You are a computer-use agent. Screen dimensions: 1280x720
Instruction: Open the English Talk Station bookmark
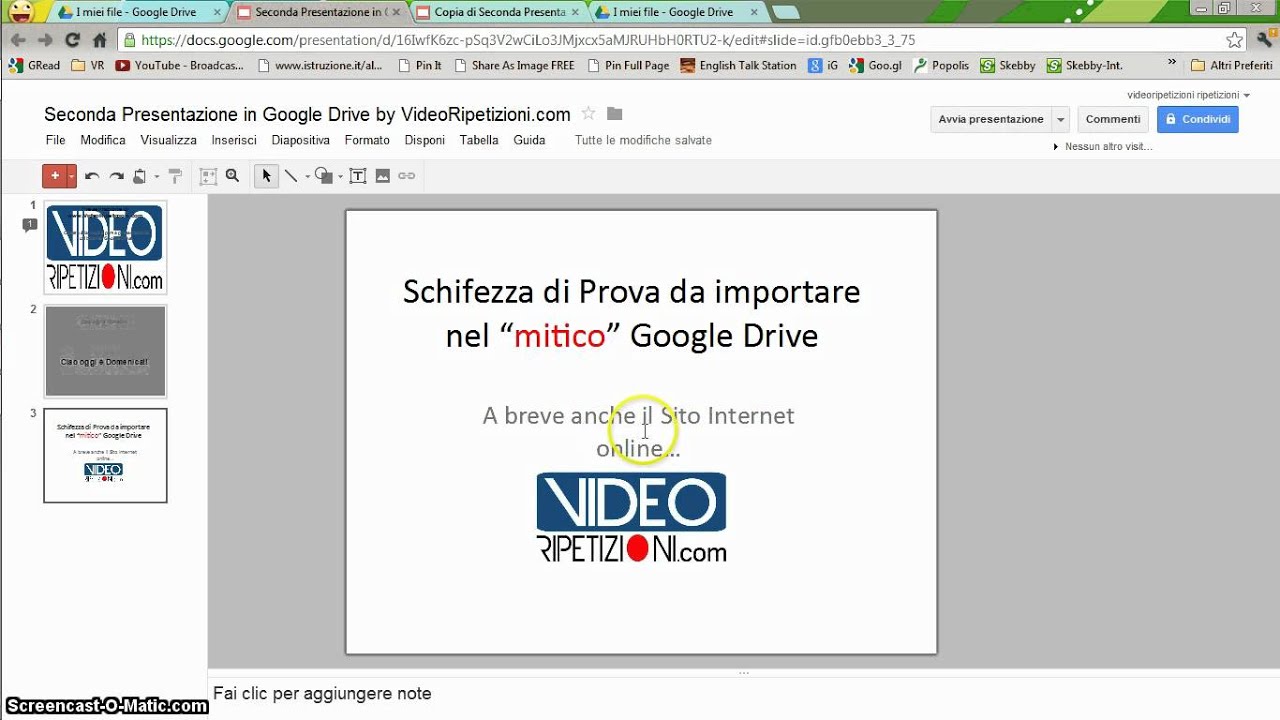click(x=738, y=65)
